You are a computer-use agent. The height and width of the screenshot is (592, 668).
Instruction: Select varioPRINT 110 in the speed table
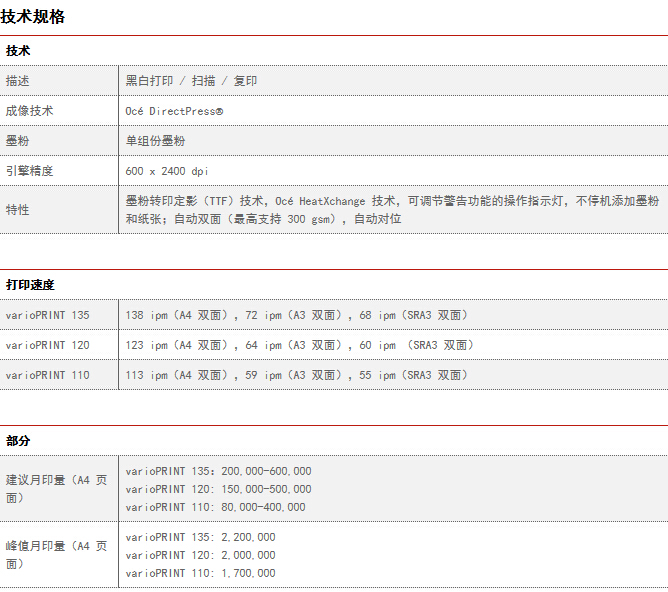click(x=48, y=375)
